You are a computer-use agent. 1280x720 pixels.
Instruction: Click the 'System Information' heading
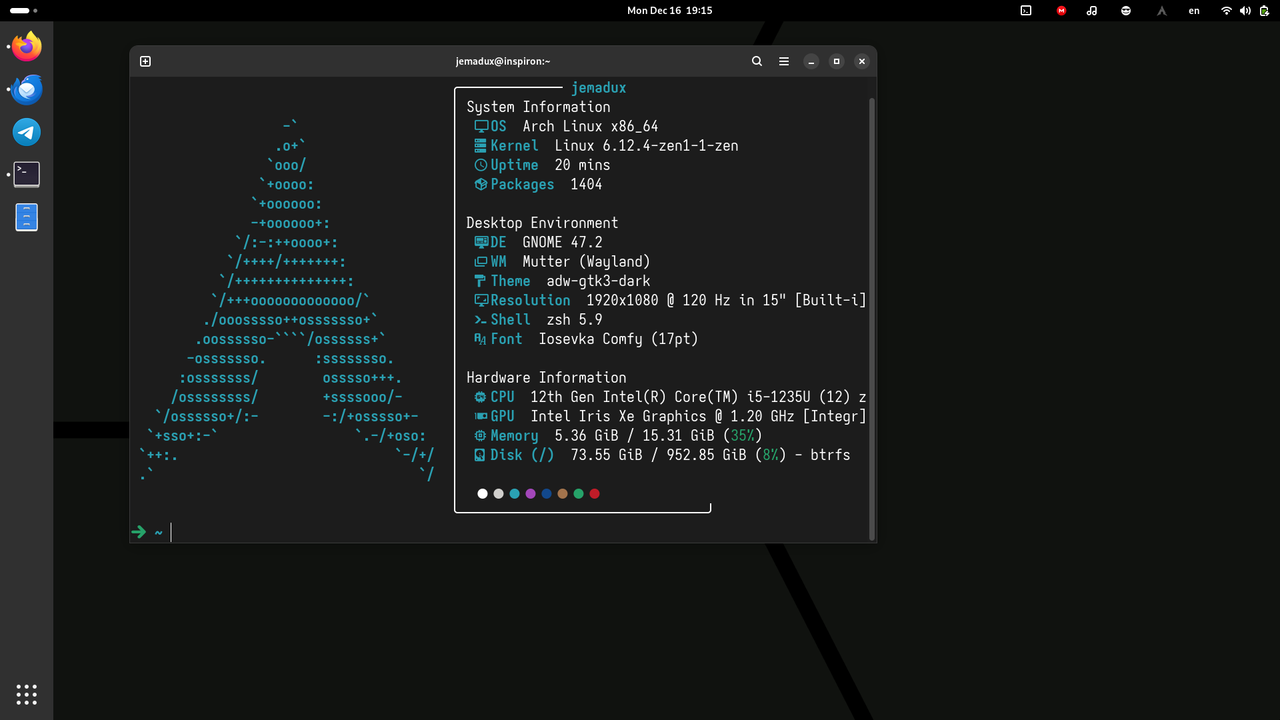[538, 107]
